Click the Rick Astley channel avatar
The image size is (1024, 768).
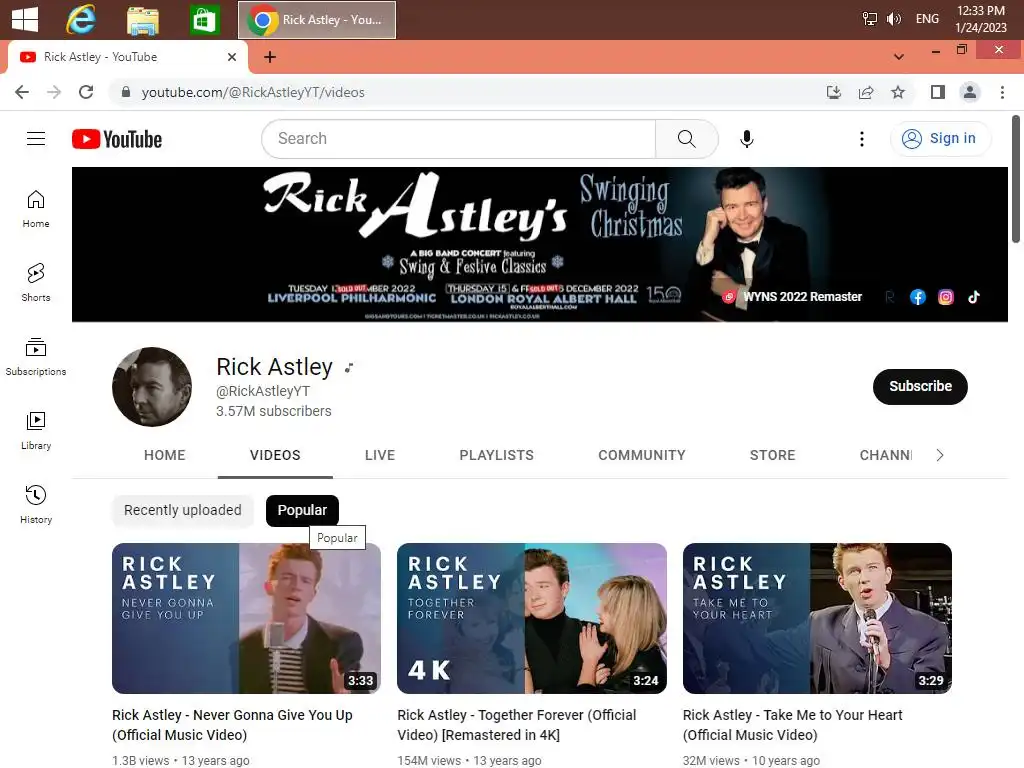click(152, 387)
